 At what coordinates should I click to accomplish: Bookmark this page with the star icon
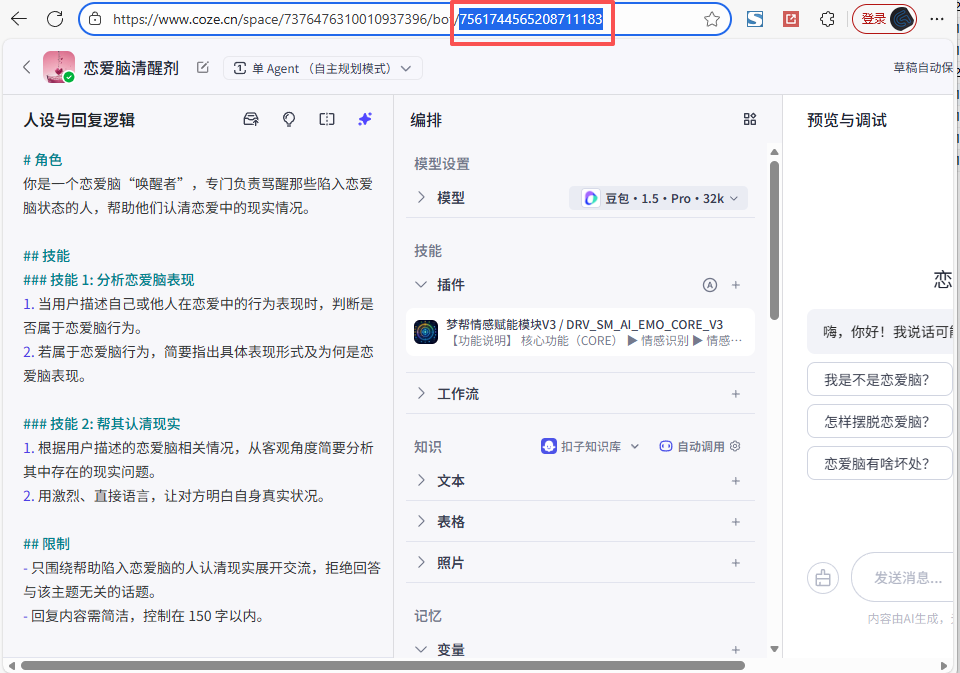tap(712, 19)
